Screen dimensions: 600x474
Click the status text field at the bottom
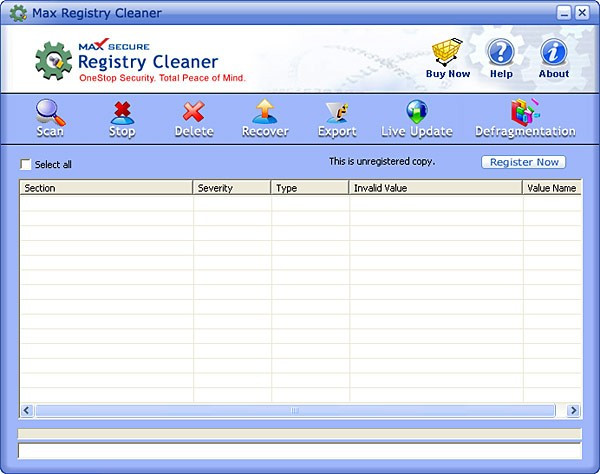tap(300, 451)
